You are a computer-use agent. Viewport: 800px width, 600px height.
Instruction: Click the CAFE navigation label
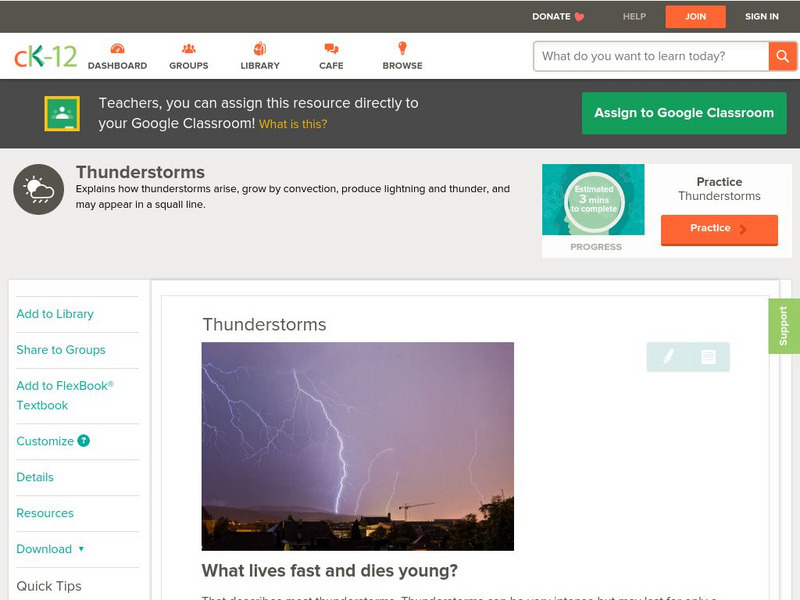(x=331, y=66)
